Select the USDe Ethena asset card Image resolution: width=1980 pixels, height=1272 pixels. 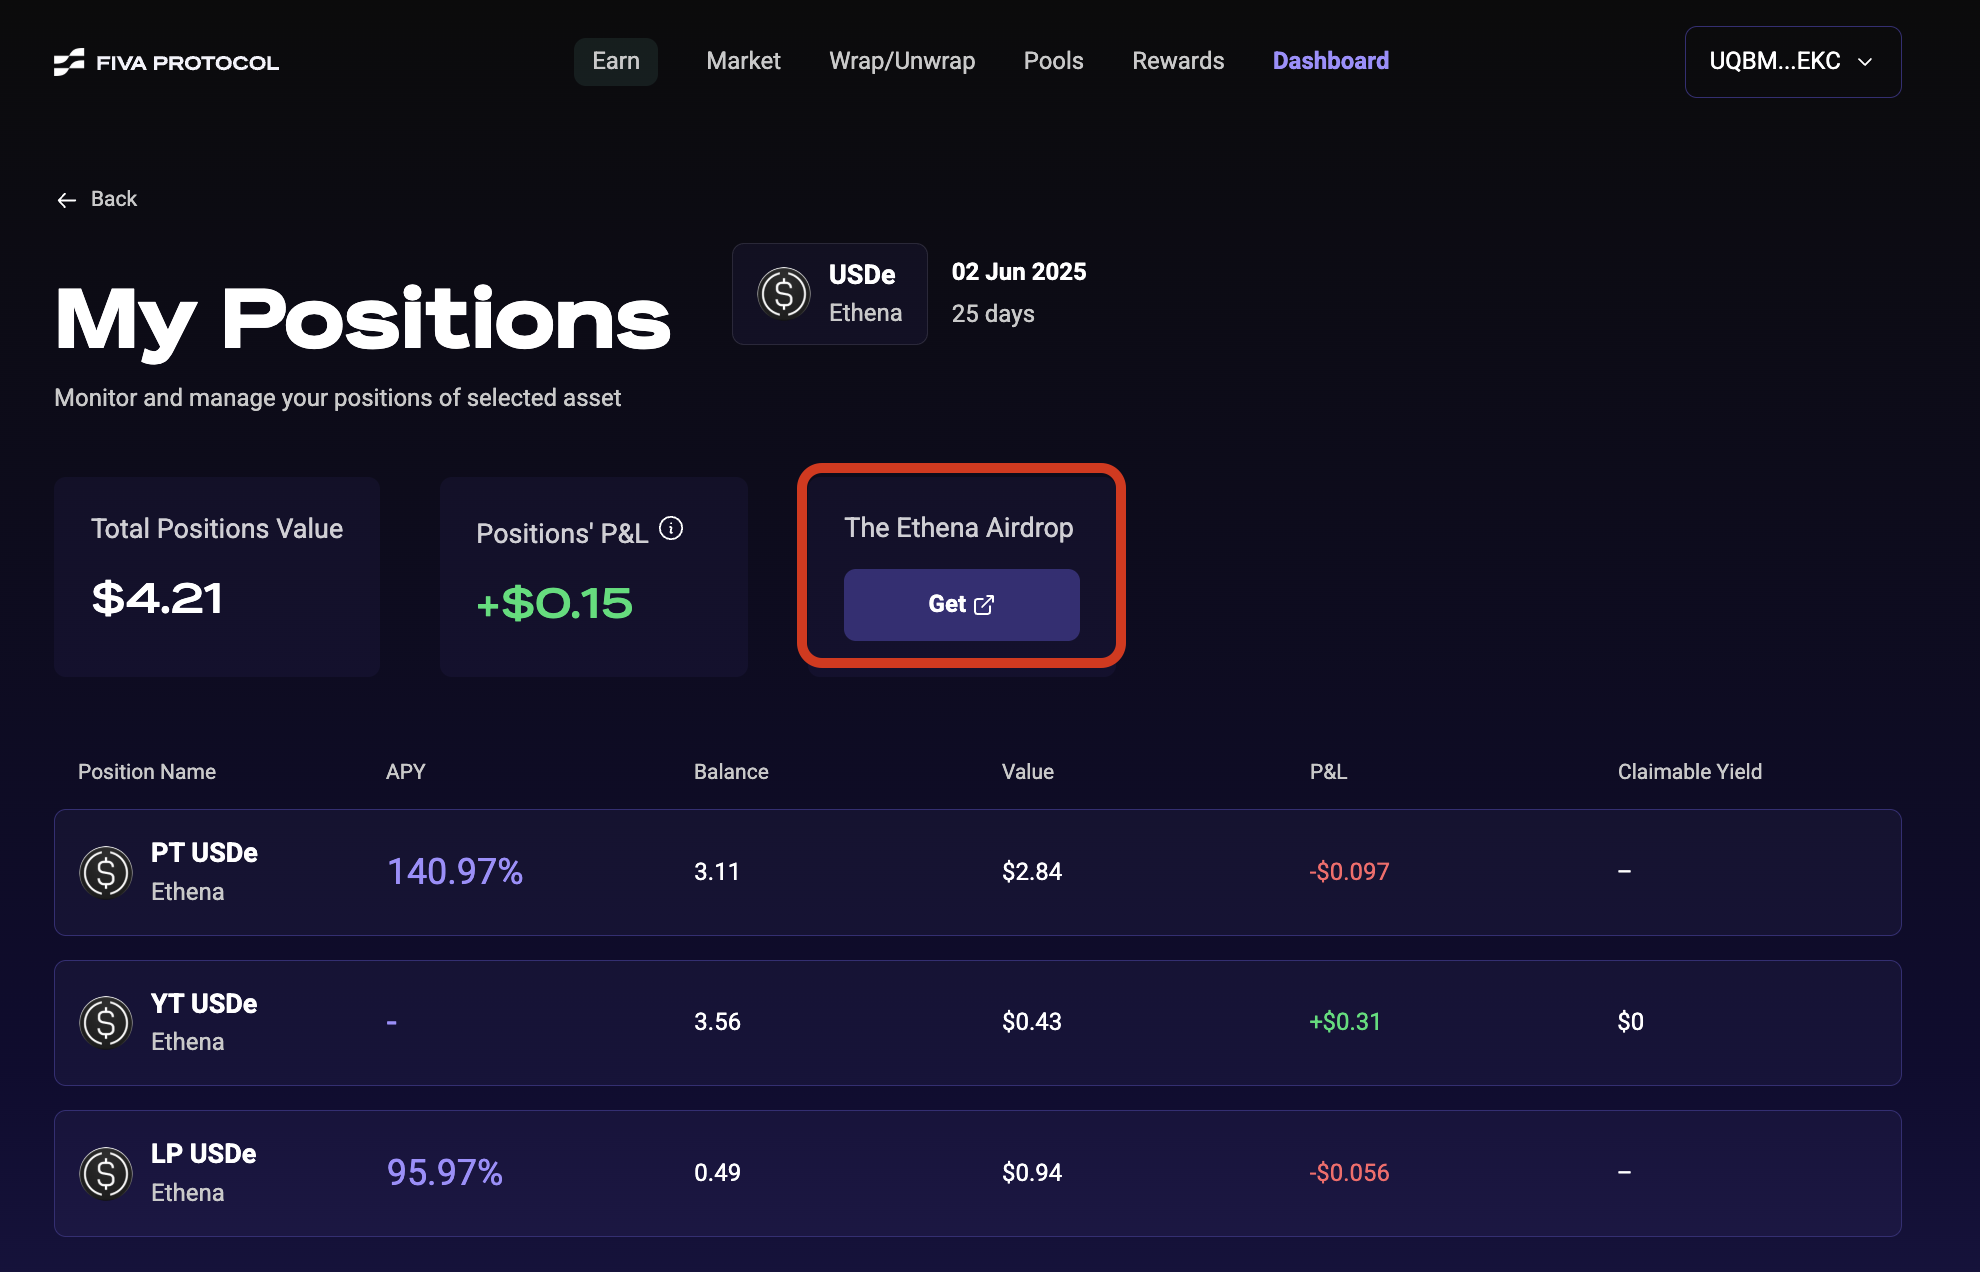click(830, 294)
